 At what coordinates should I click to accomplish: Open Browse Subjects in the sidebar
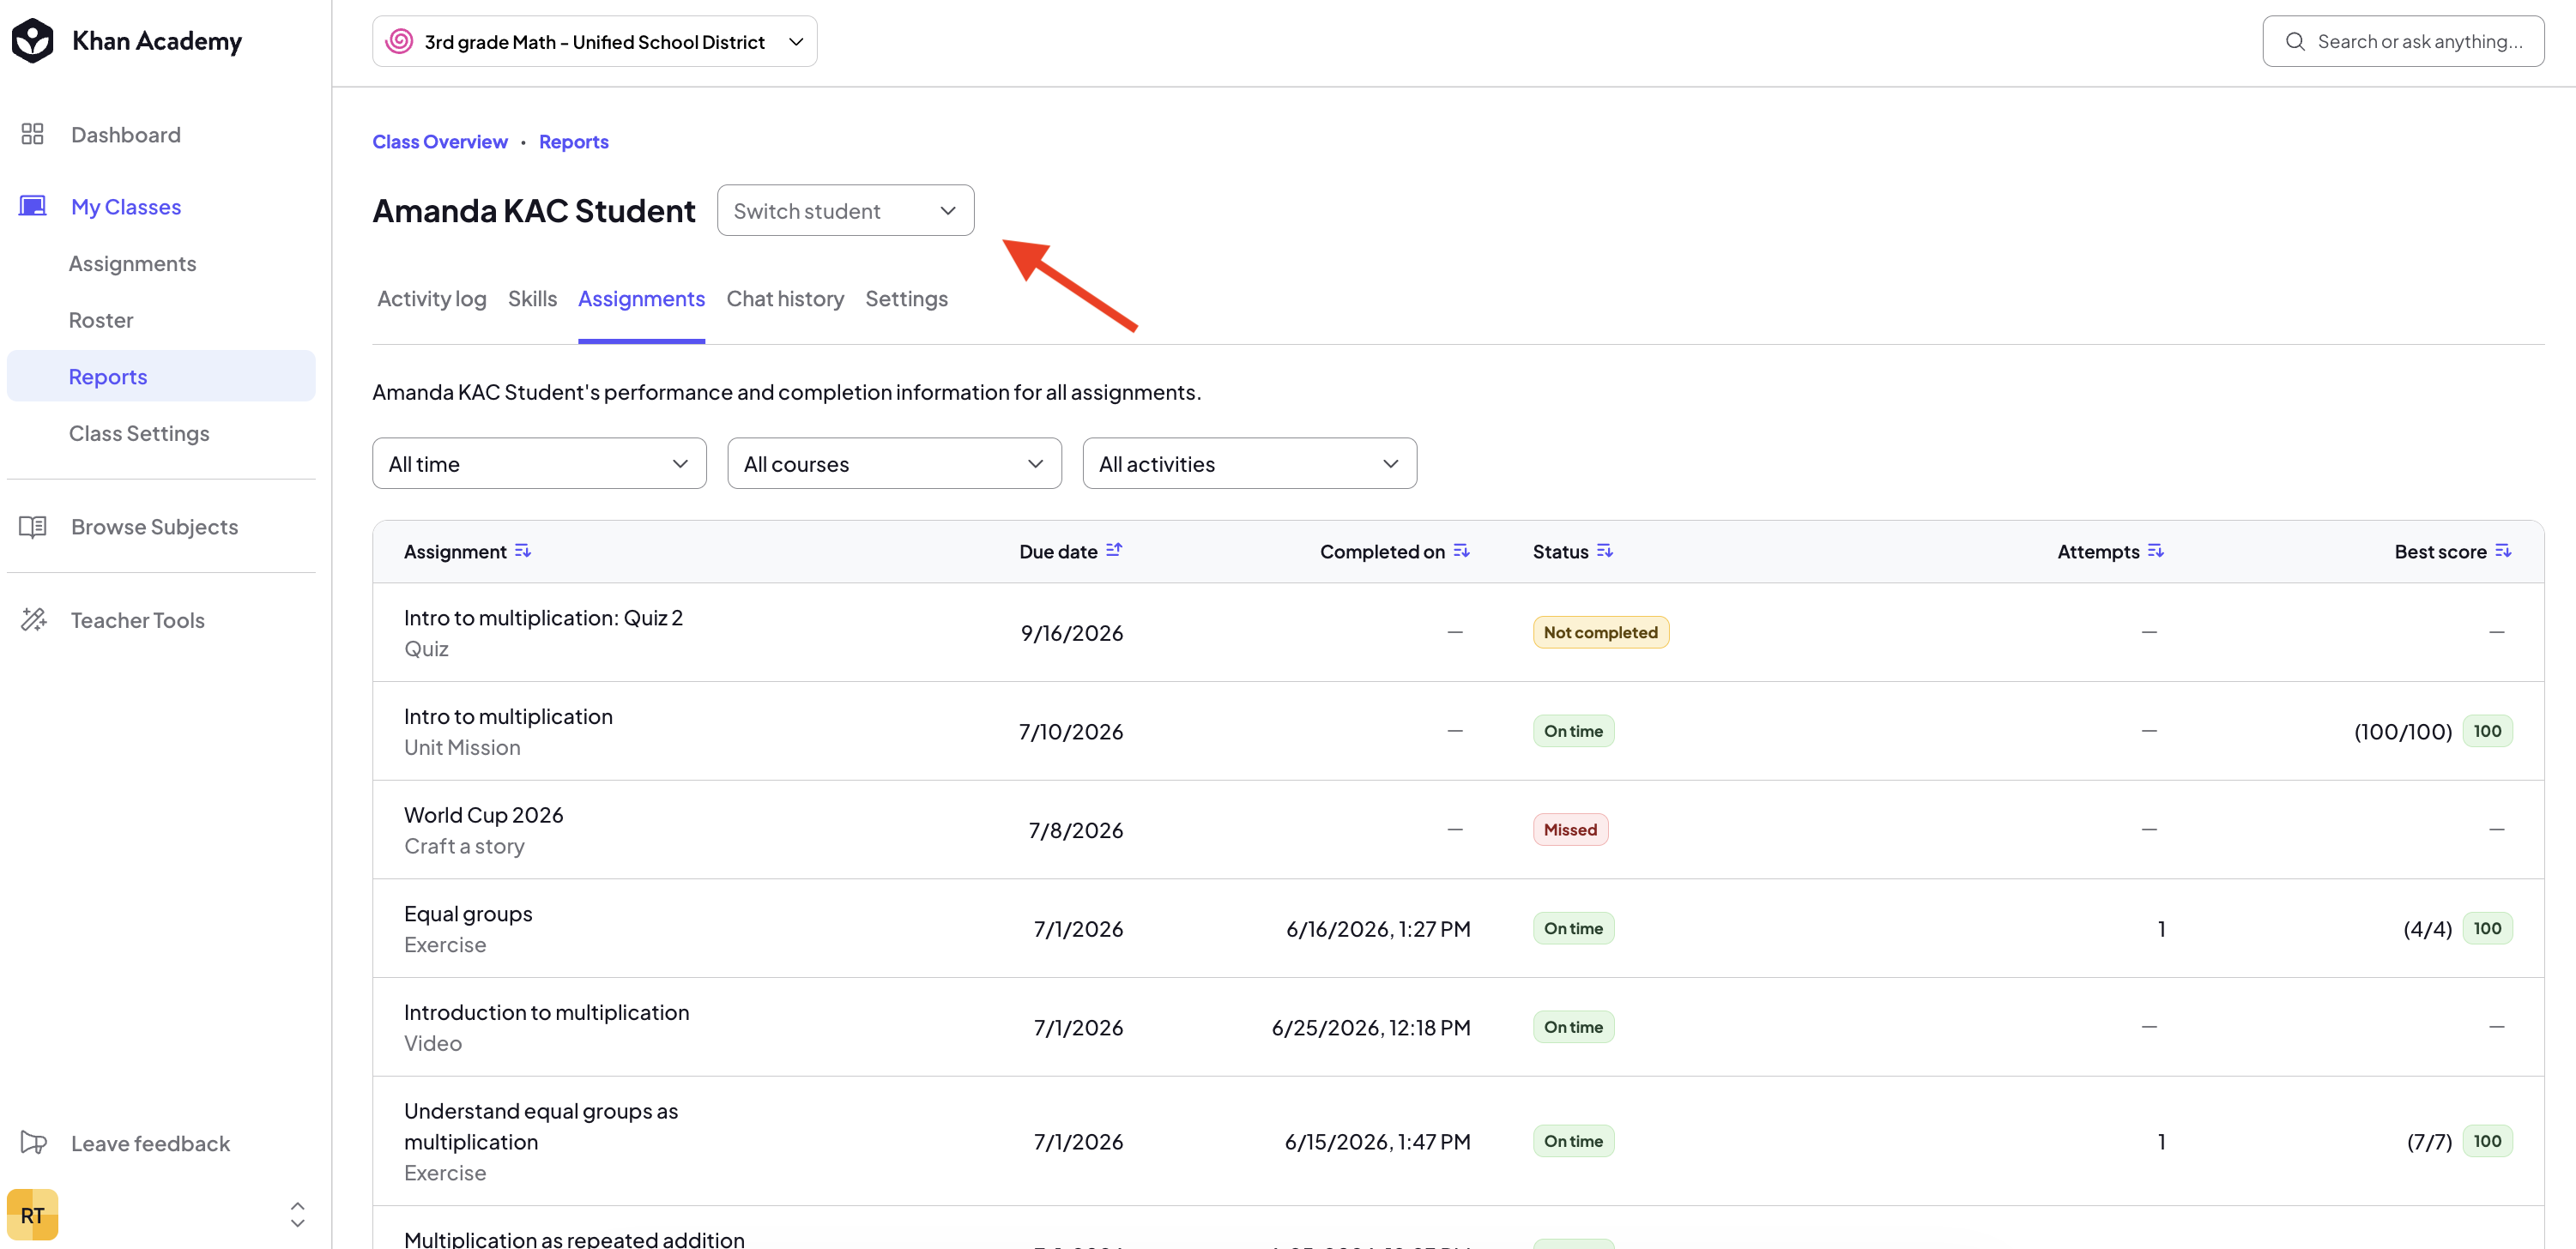coord(154,526)
